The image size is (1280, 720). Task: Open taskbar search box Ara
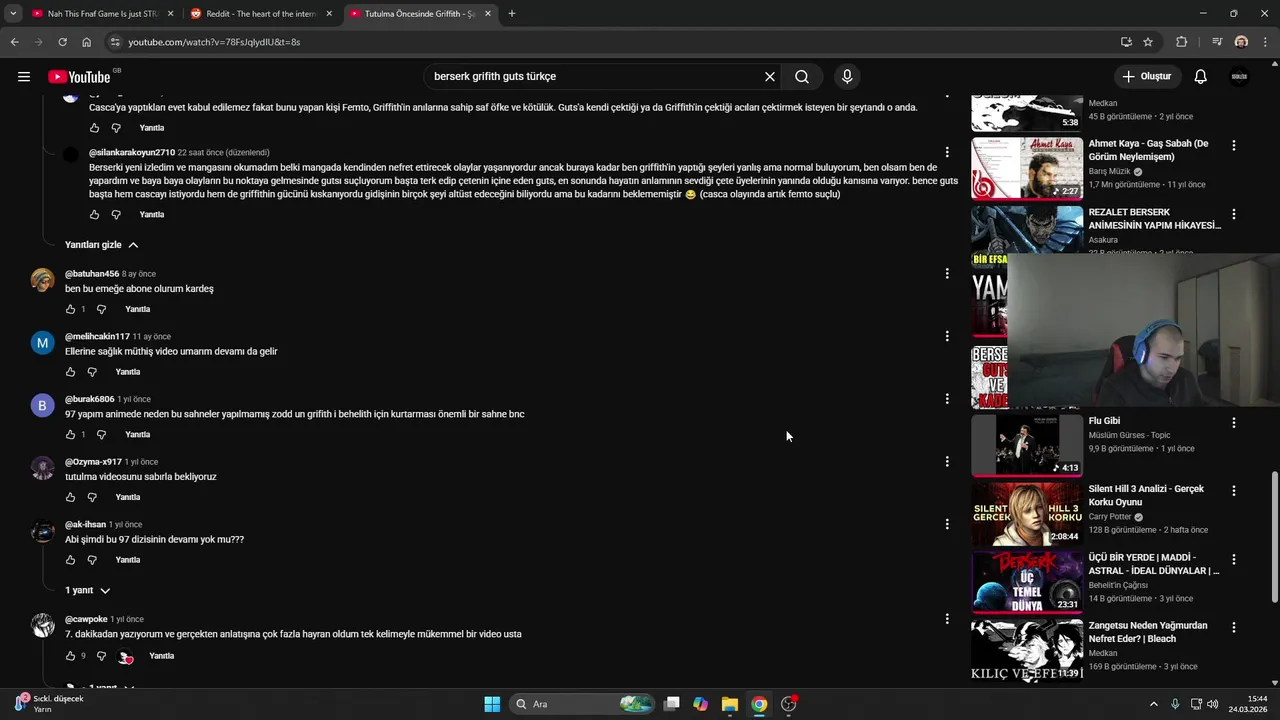tap(583, 704)
